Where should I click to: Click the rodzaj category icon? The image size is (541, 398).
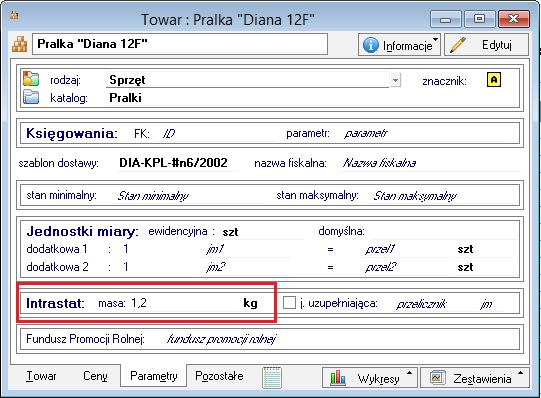coord(31,79)
